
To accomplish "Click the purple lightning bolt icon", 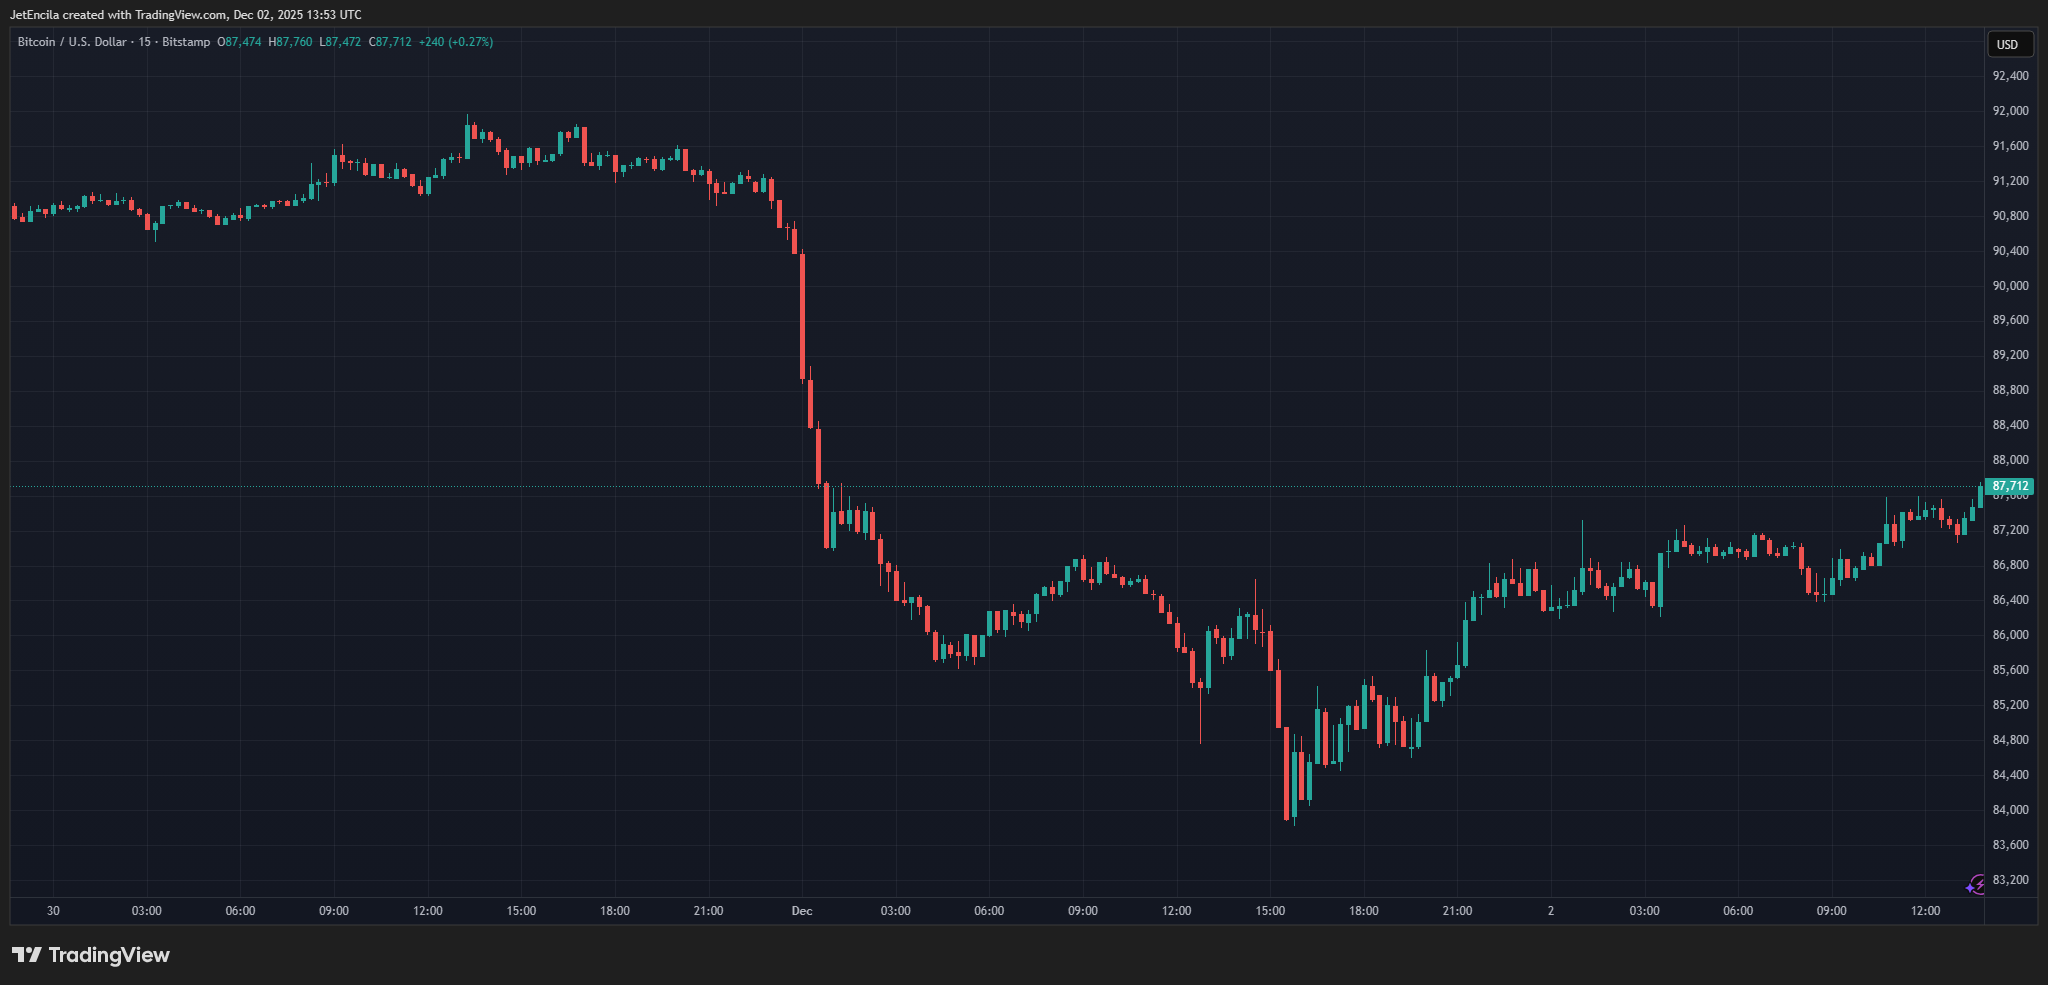I will click(1976, 884).
